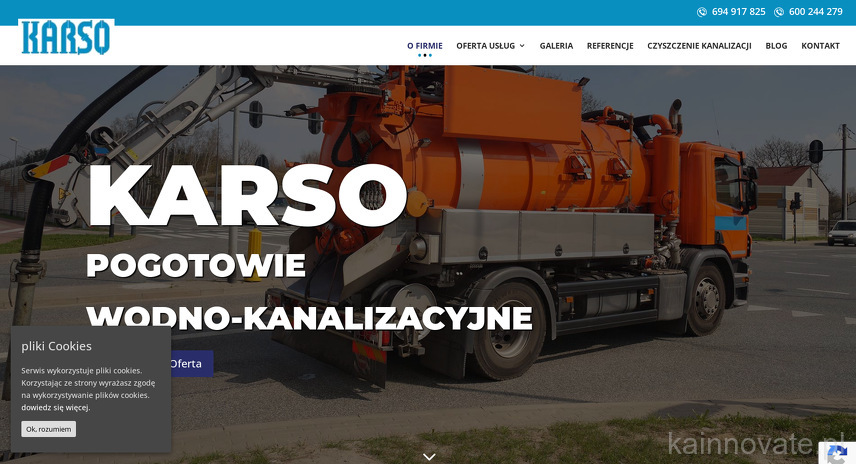The image size is (856, 464).
Task: Open the OFERTA USŁUG menu
Action: (x=485, y=46)
